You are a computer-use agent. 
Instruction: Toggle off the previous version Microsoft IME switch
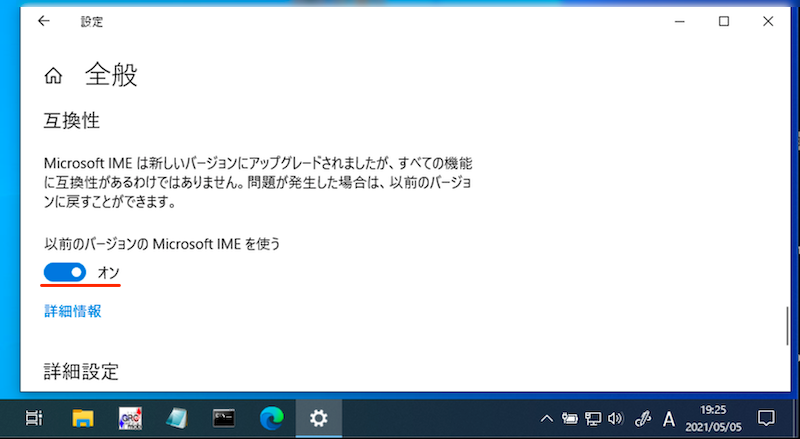(x=66, y=272)
